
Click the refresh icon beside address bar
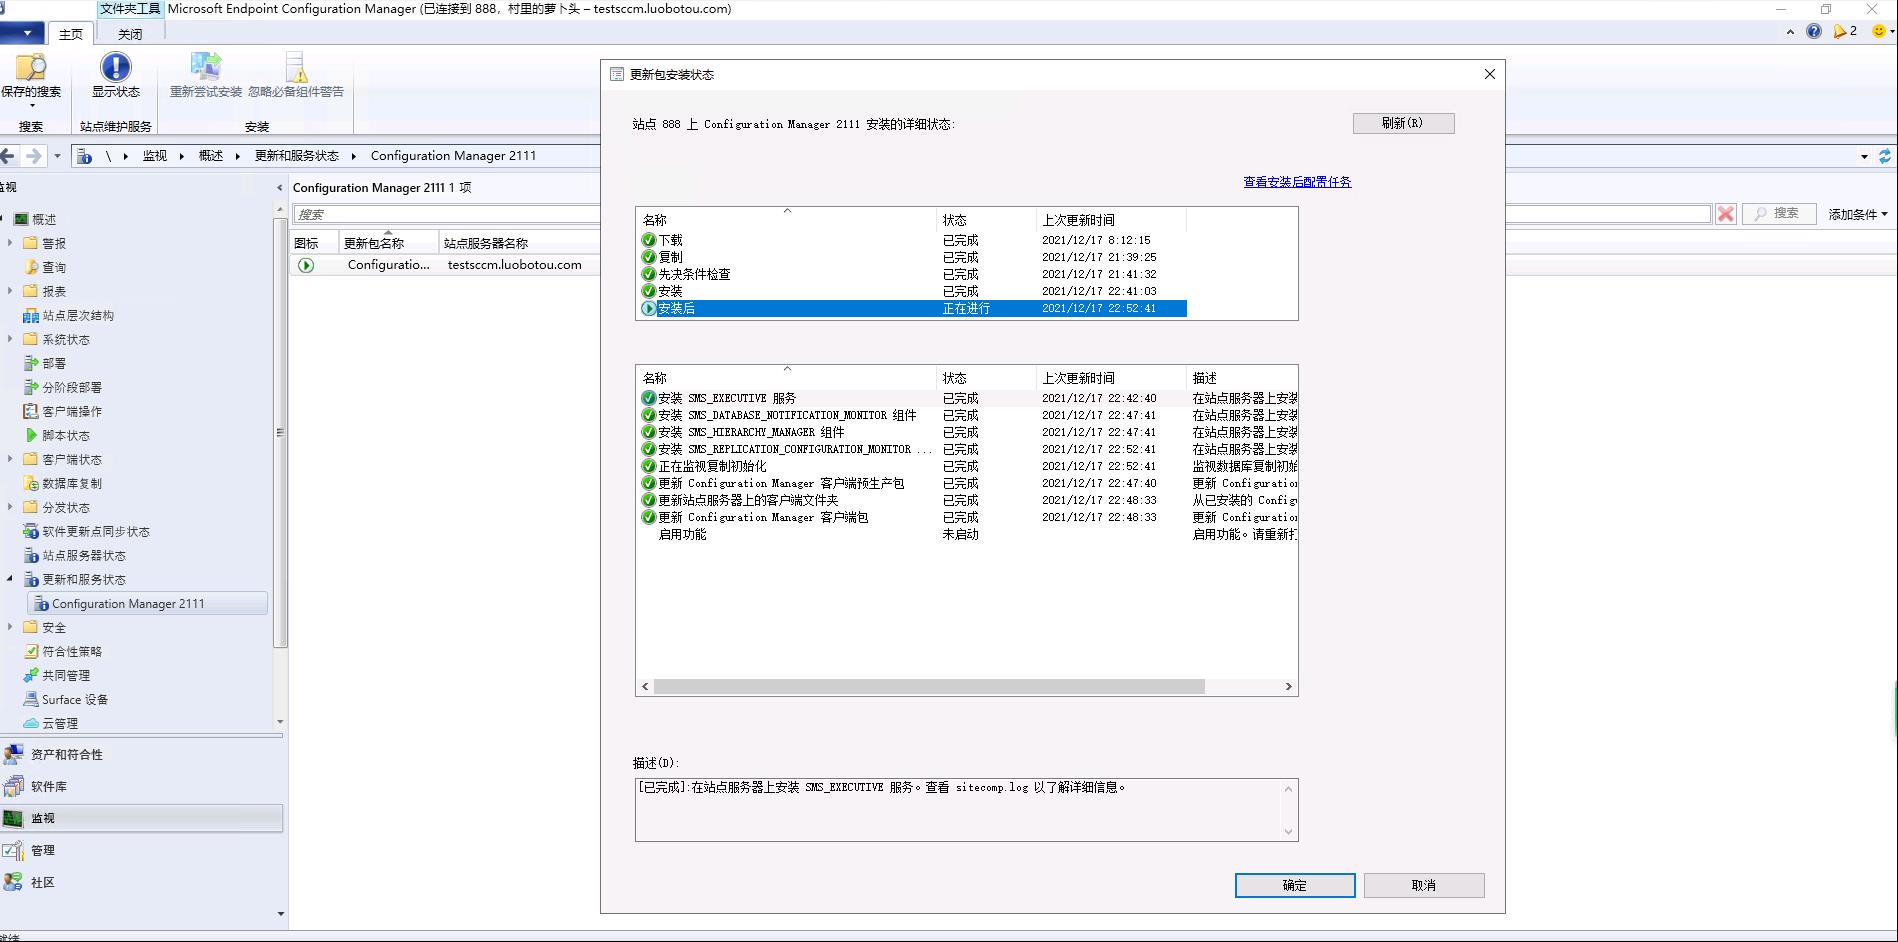[1885, 156]
